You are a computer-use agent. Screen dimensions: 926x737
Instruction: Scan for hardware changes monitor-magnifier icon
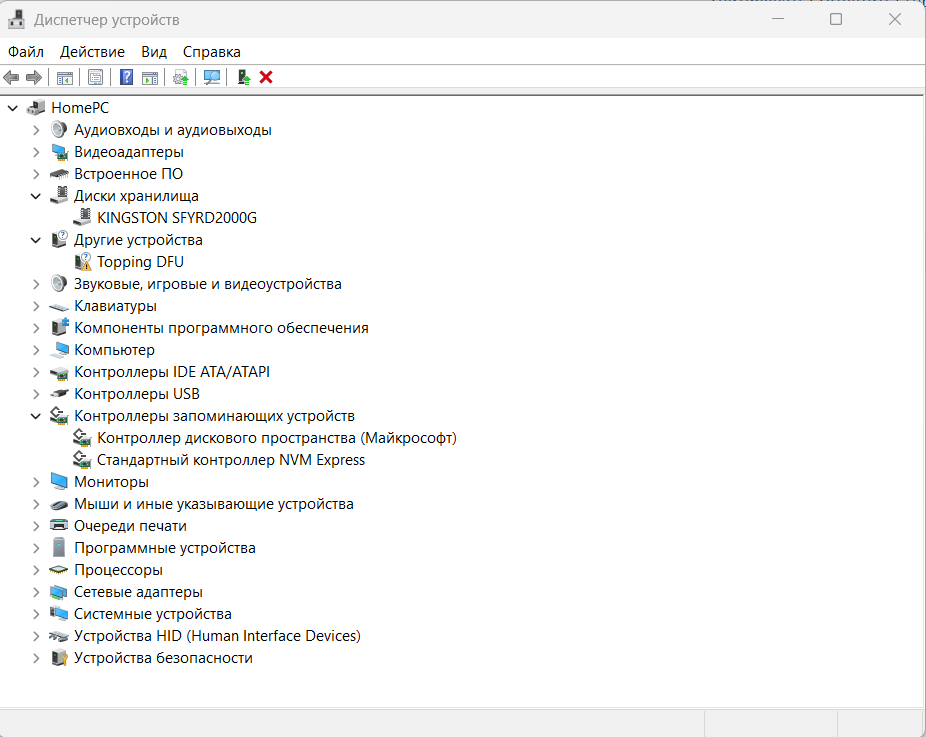(211, 77)
